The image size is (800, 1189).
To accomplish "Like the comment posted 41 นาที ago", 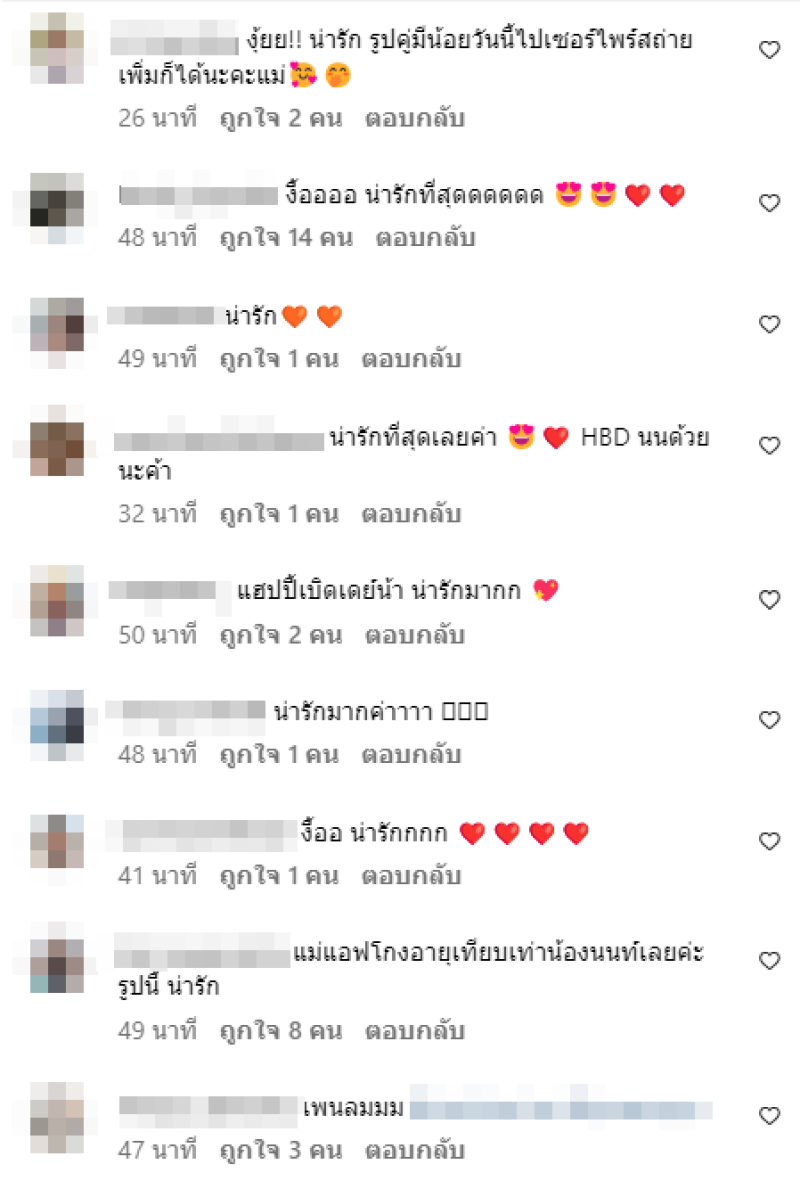I will tap(770, 841).
